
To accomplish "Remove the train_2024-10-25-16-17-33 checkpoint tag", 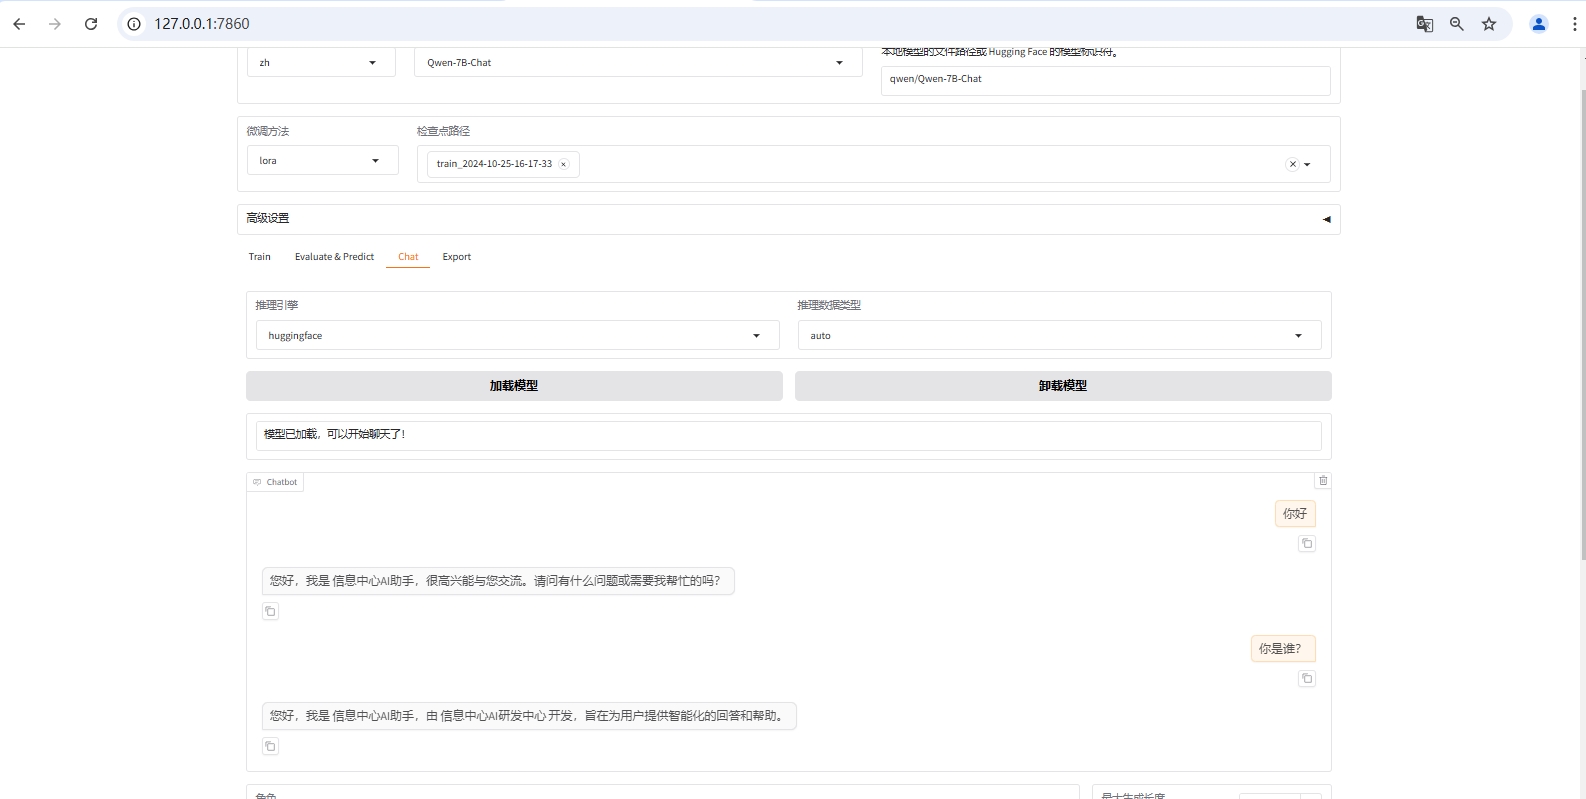I will pyautogui.click(x=564, y=164).
